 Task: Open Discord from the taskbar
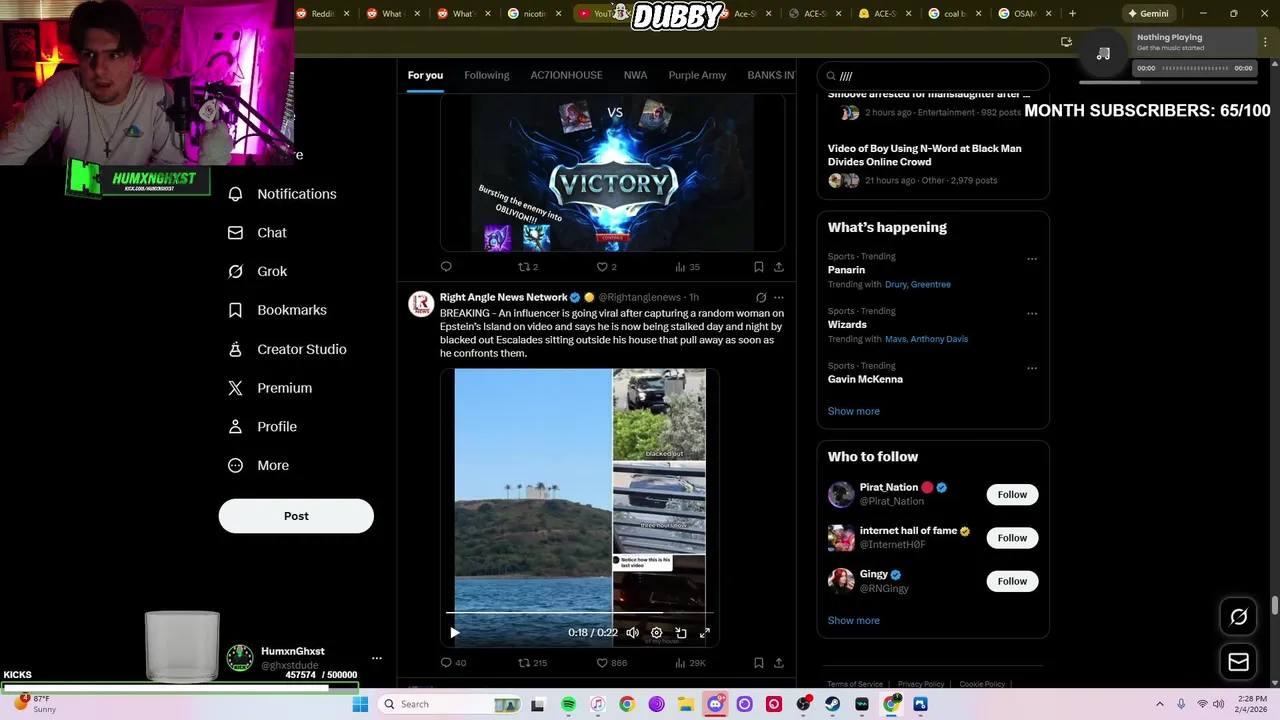click(x=715, y=704)
